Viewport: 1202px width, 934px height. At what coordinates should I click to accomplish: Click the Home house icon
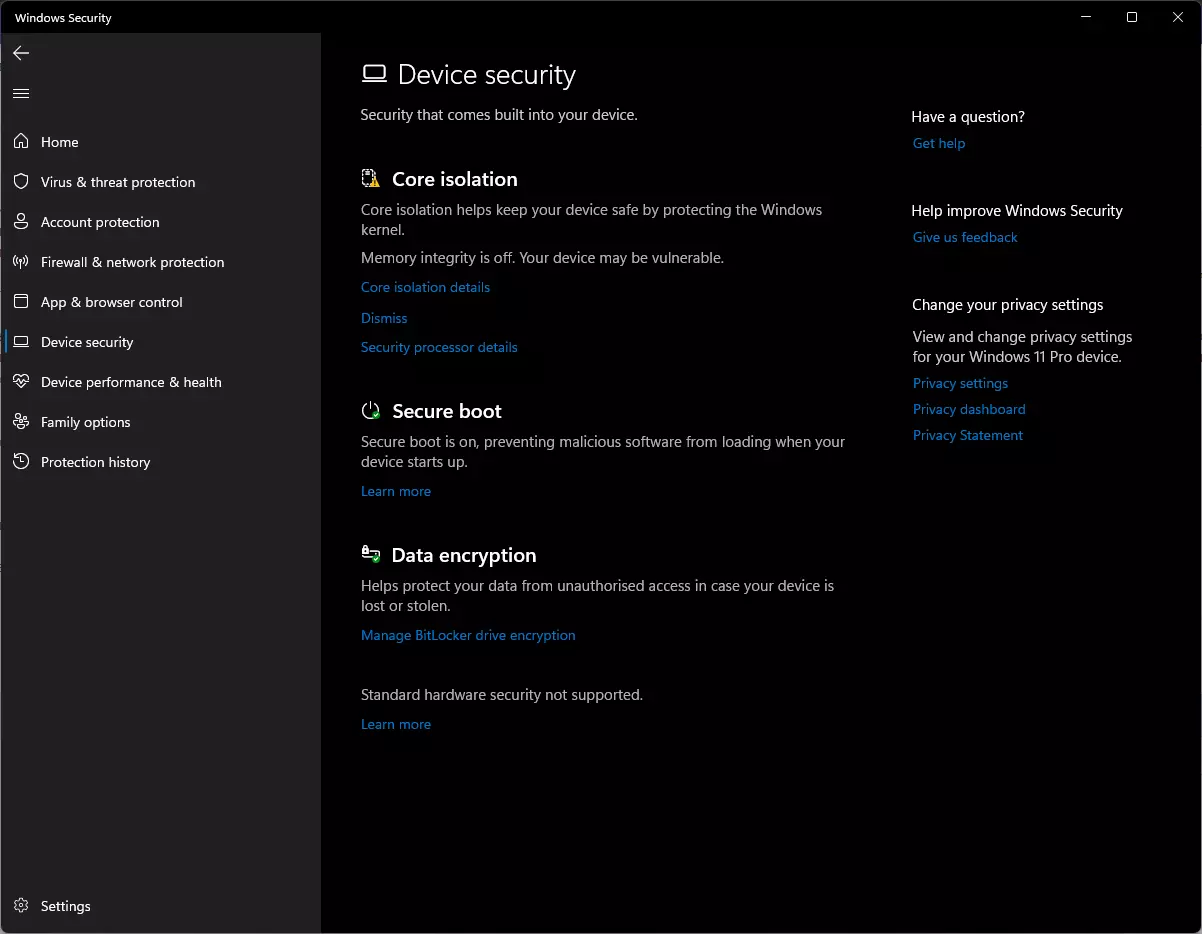pos(21,142)
